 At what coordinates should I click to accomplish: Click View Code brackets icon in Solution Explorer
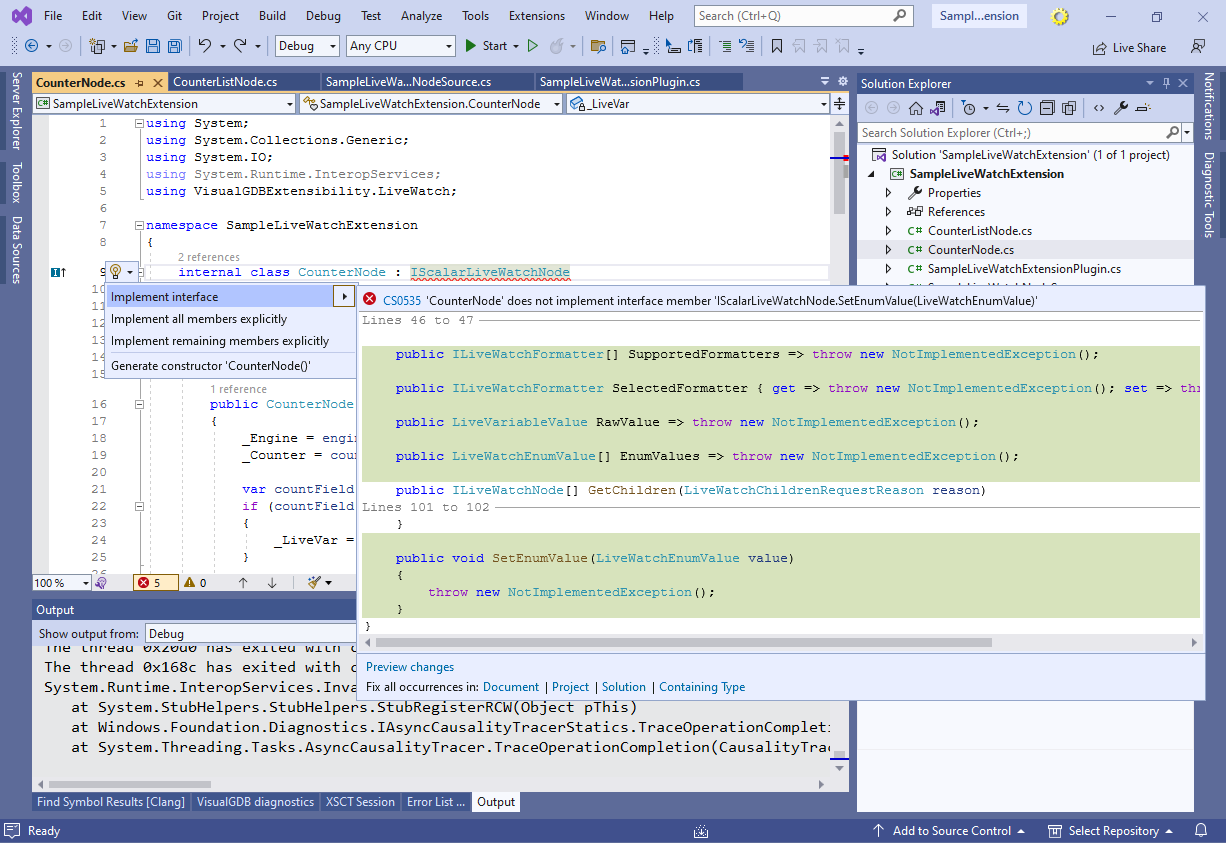[x=1099, y=108]
